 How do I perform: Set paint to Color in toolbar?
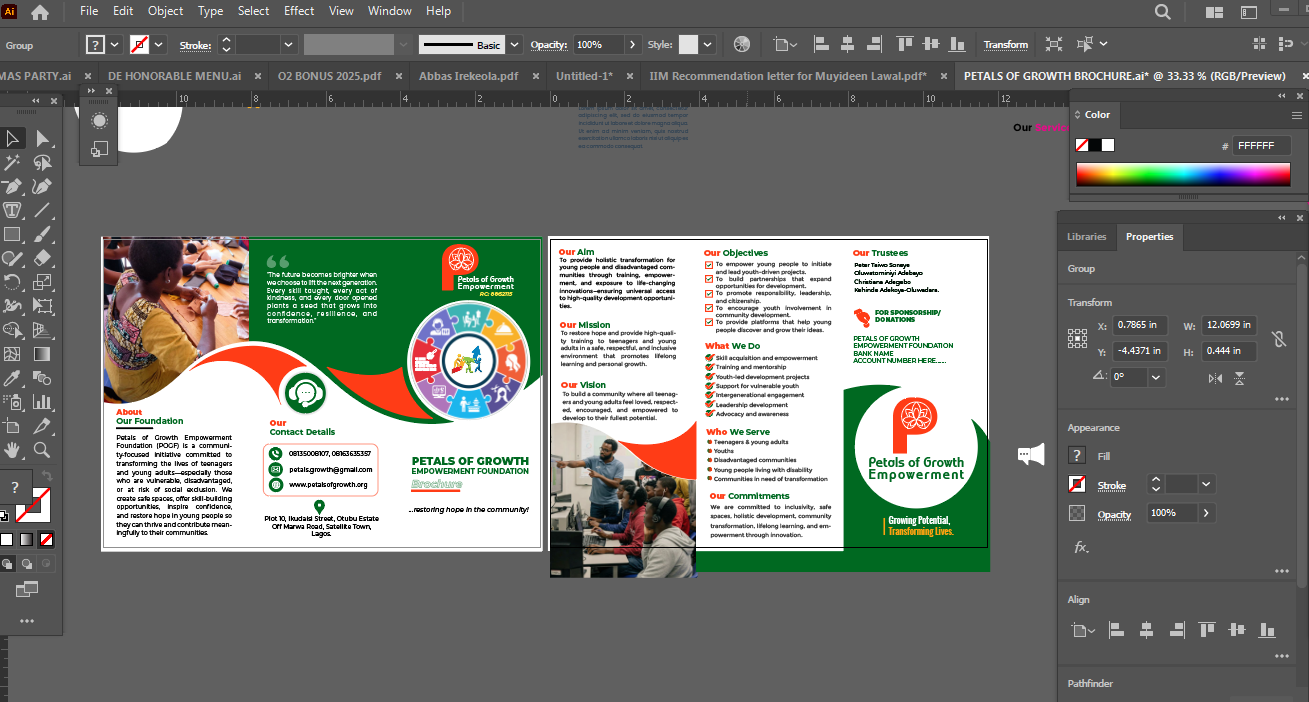tap(7, 539)
